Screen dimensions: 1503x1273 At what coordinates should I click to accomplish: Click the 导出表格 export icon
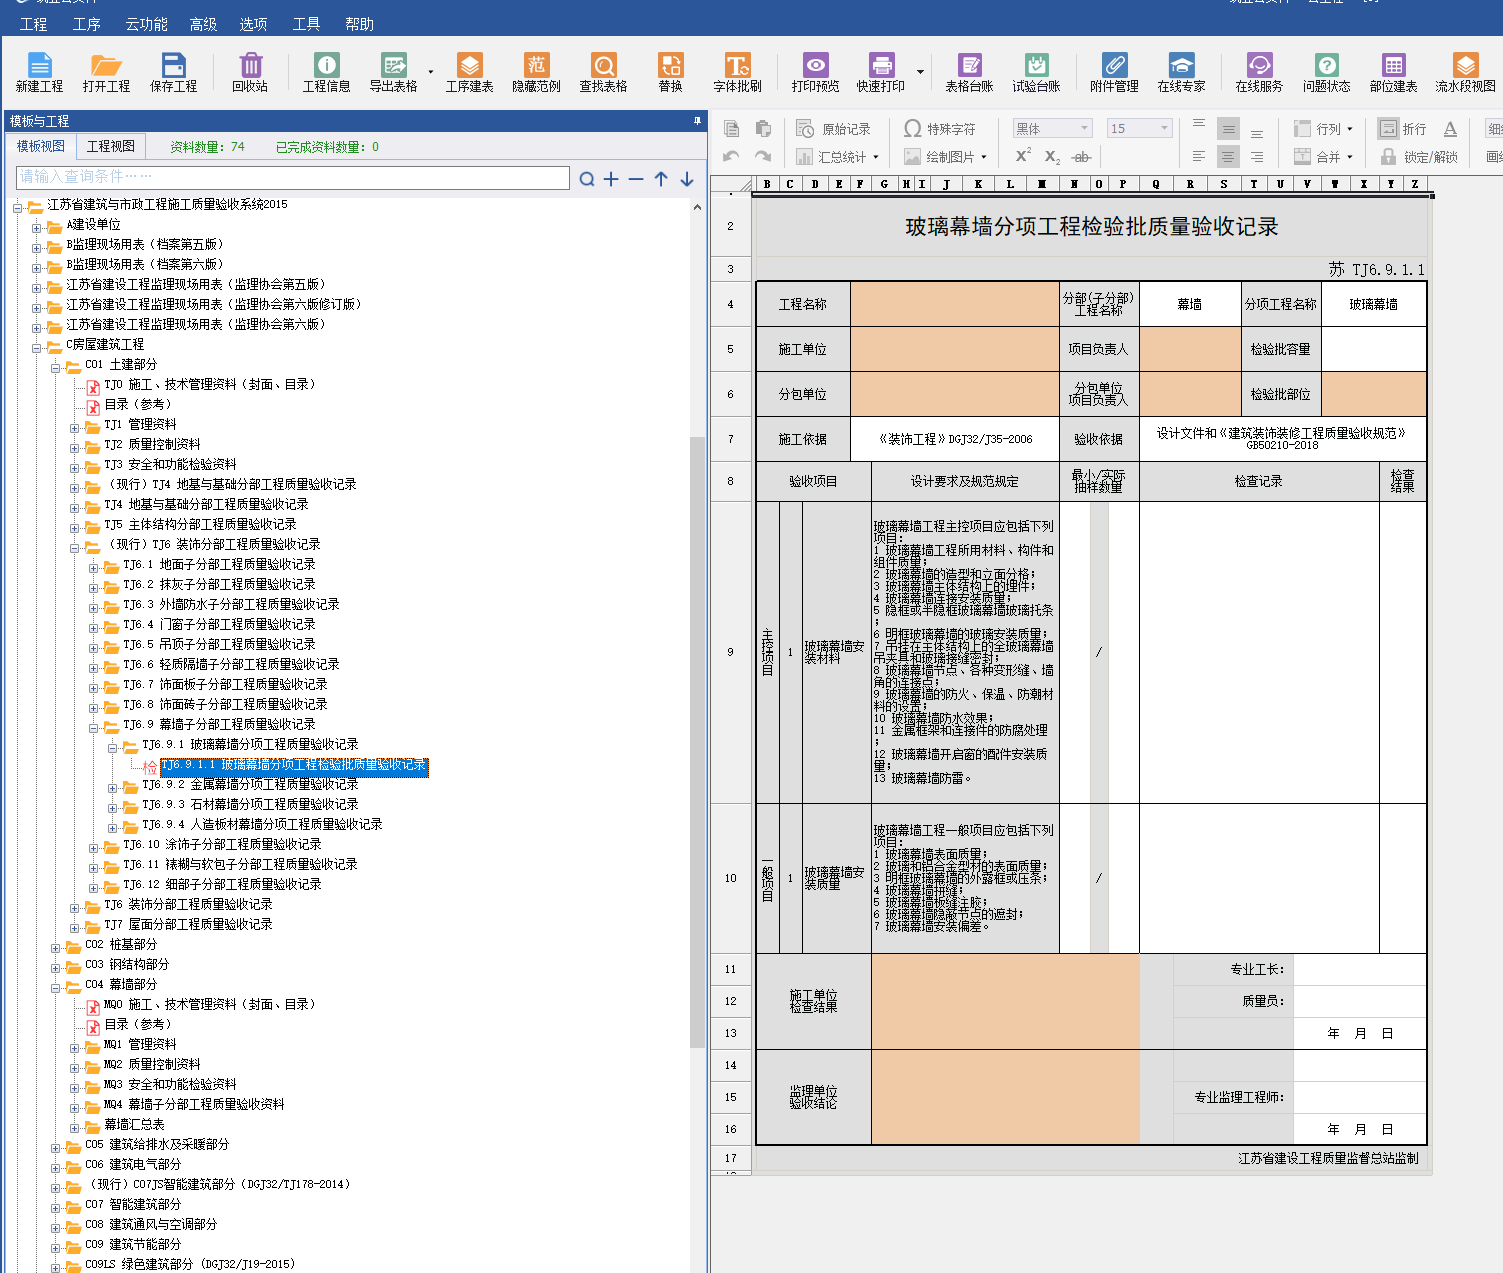coord(393,72)
